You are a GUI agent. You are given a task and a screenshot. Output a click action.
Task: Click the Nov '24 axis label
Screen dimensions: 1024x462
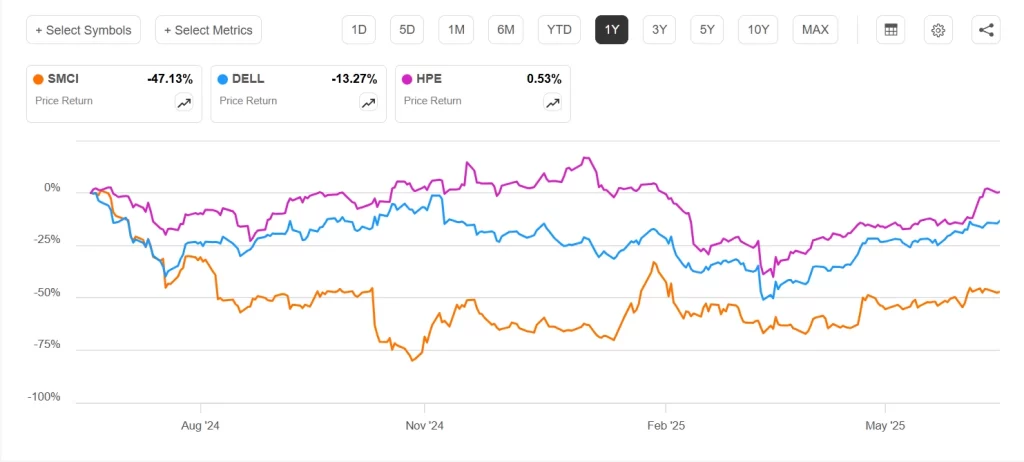(x=424, y=425)
